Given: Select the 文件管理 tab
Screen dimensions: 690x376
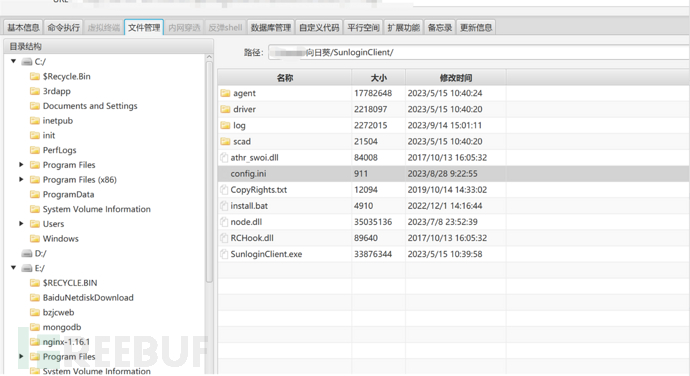Looking at the screenshot, I should click(x=144, y=27).
